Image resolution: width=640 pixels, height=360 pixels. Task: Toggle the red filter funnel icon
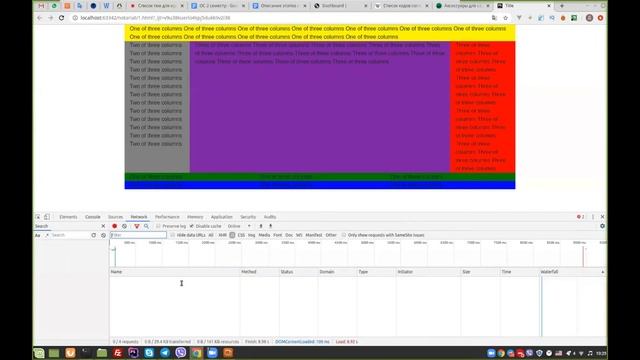tap(137, 226)
